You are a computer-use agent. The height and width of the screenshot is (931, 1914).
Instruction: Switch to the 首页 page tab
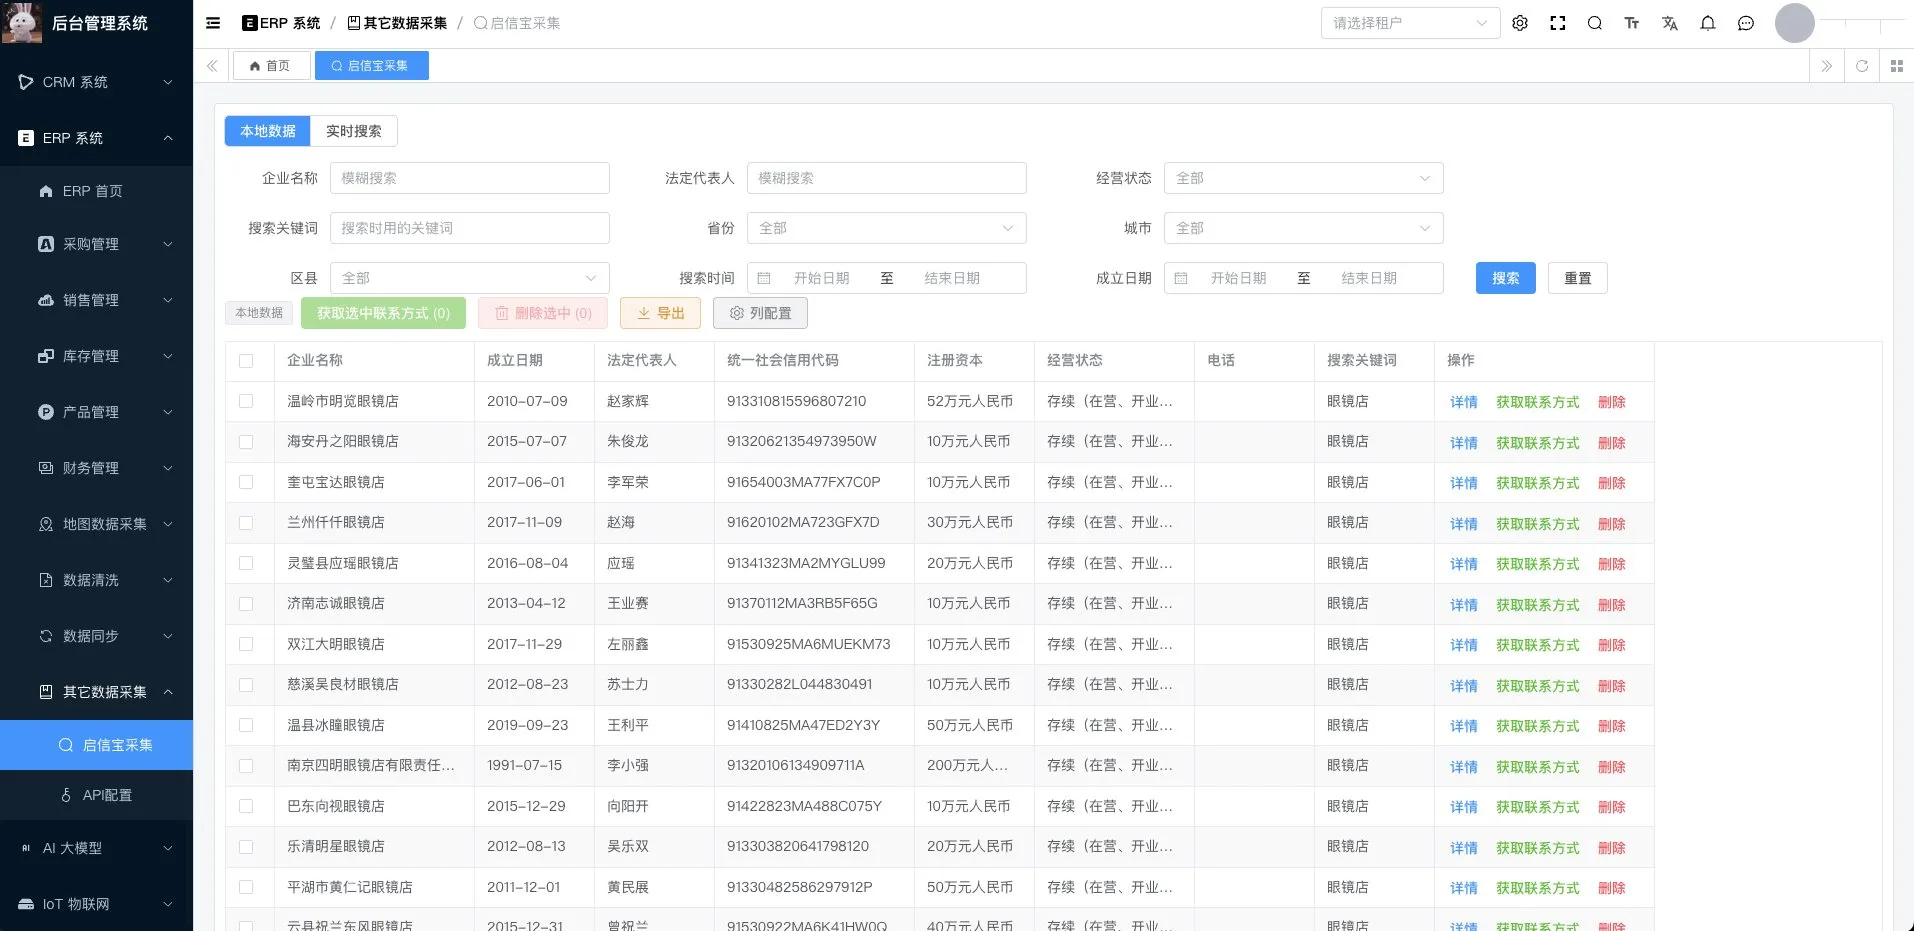[x=271, y=66]
